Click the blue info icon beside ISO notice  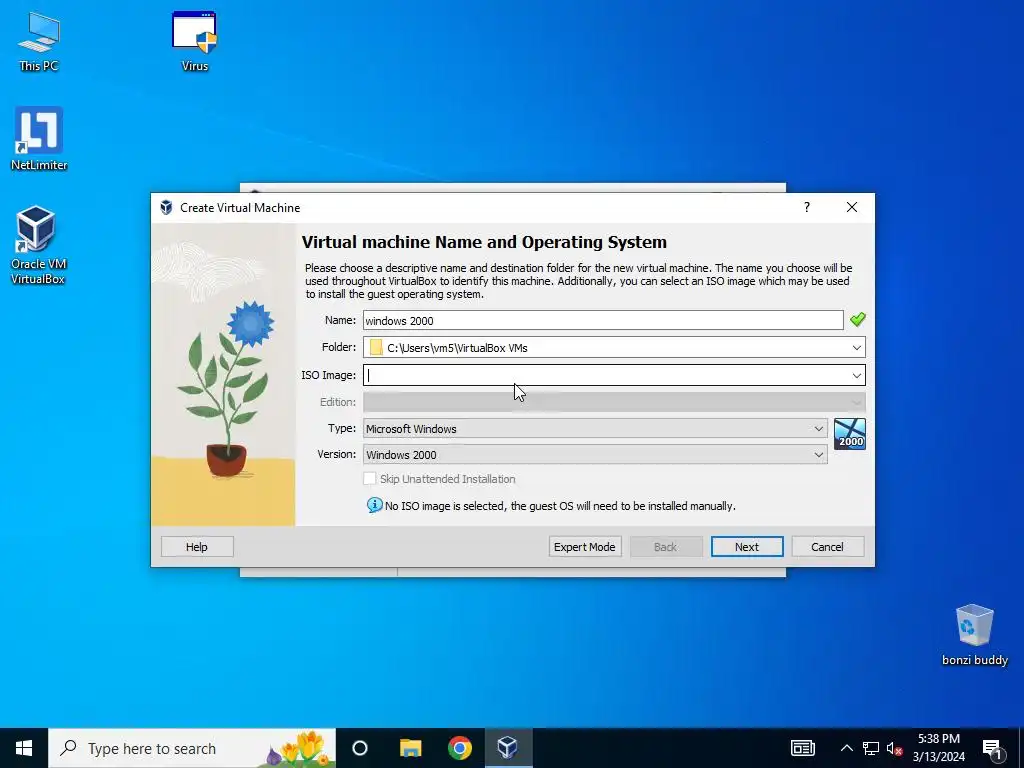point(375,505)
